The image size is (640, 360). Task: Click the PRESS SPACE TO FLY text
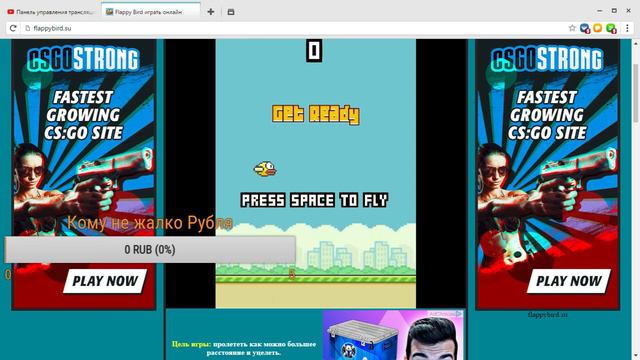(314, 200)
